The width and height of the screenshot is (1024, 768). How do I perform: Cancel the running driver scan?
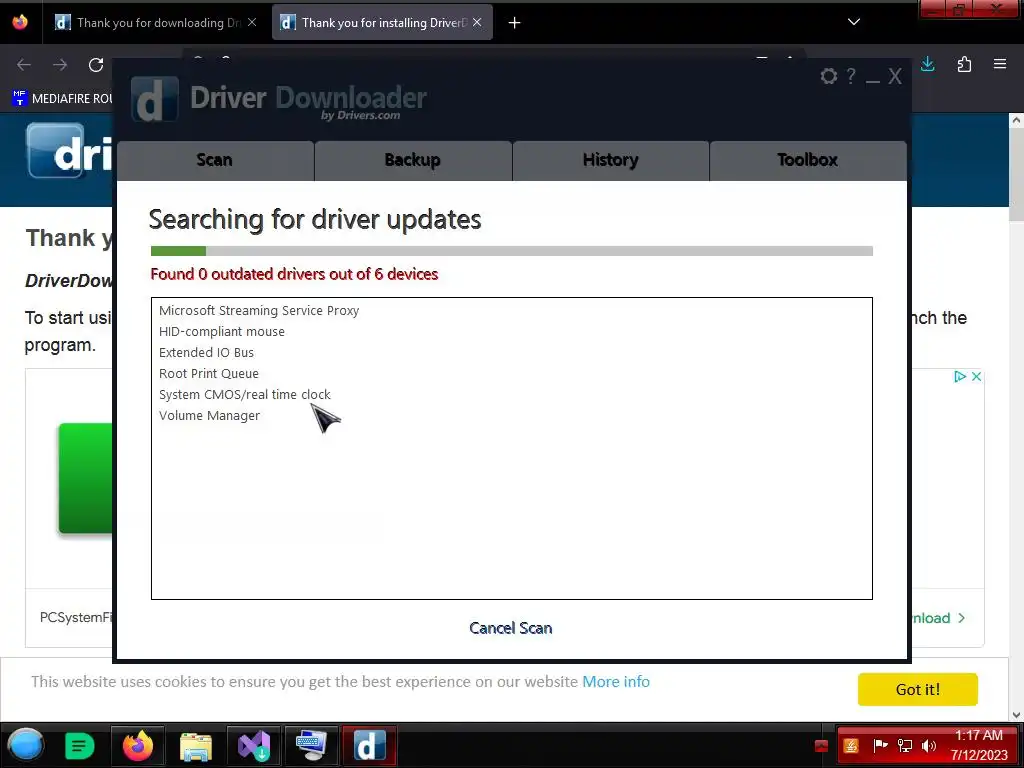(x=511, y=628)
